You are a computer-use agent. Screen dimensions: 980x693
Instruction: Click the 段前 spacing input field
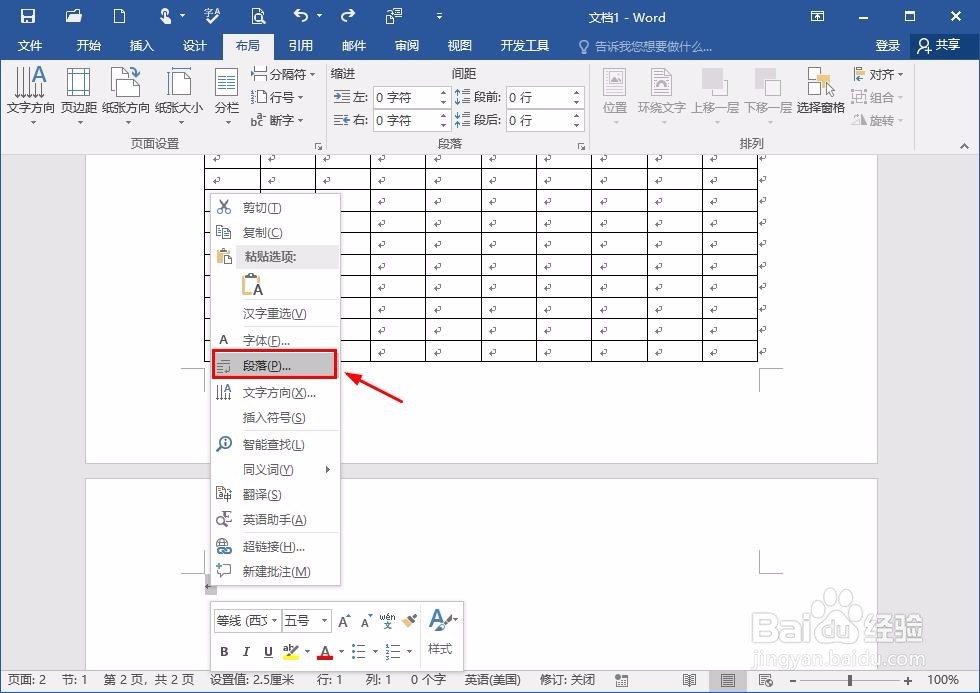(x=541, y=97)
